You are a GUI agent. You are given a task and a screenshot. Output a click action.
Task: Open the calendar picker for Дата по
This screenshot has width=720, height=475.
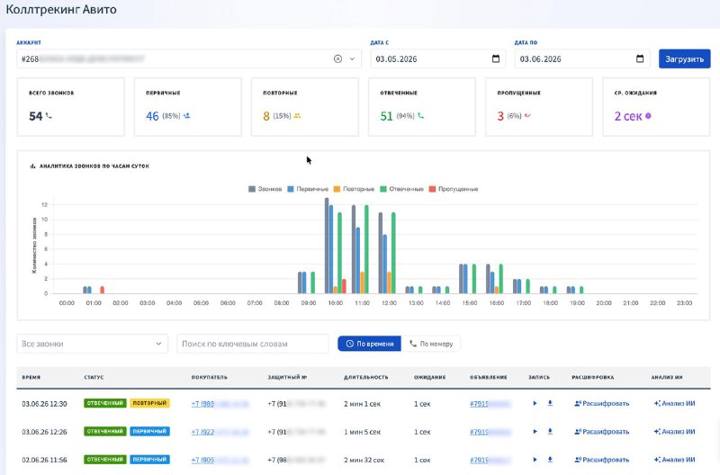tap(640, 59)
